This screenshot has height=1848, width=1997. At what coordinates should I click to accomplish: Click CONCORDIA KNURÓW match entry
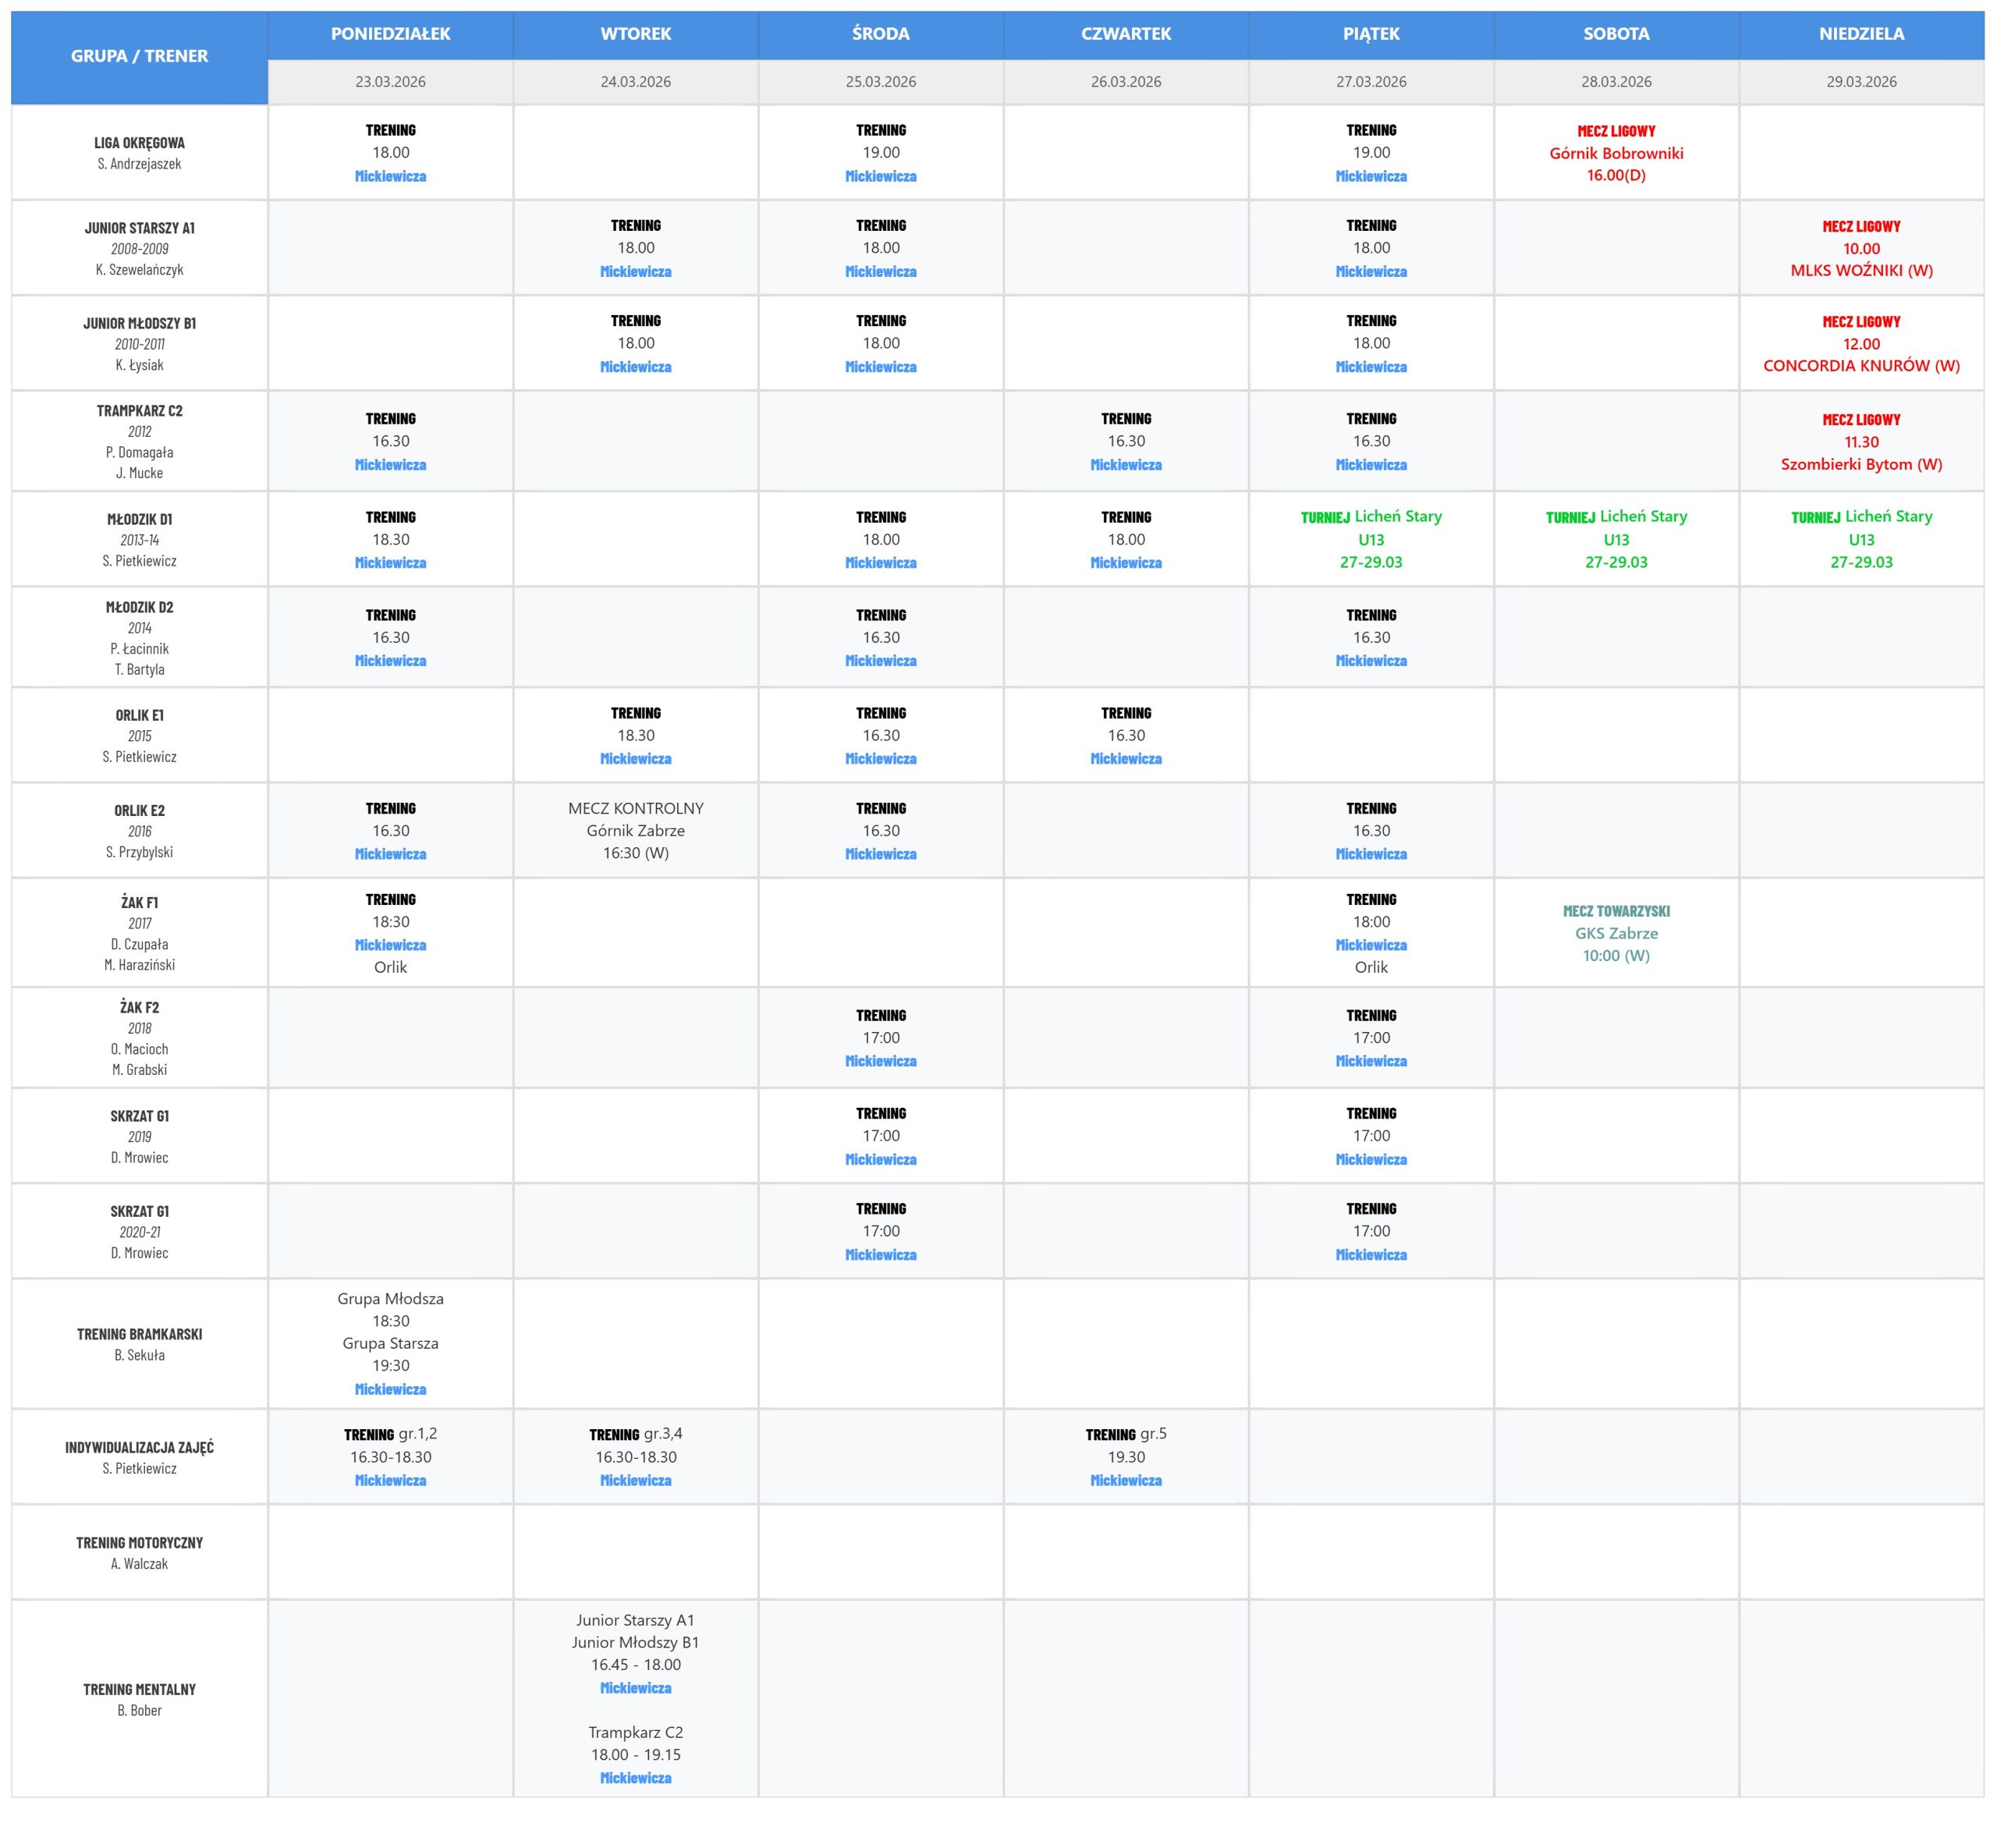tap(1860, 365)
